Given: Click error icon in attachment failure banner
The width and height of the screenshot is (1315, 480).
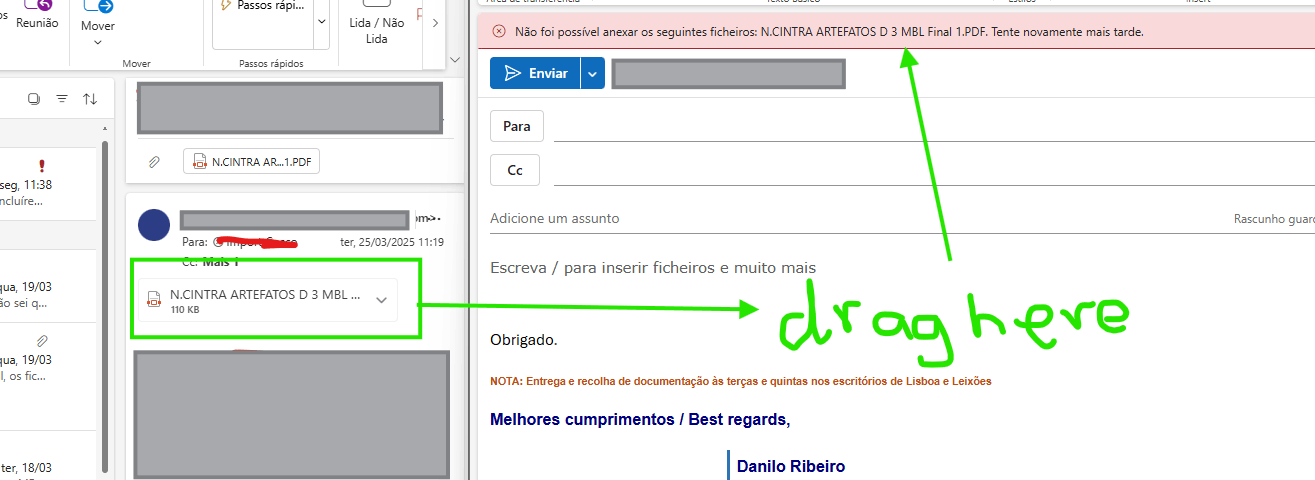Looking at the screenshot, I should pos(499,32).
